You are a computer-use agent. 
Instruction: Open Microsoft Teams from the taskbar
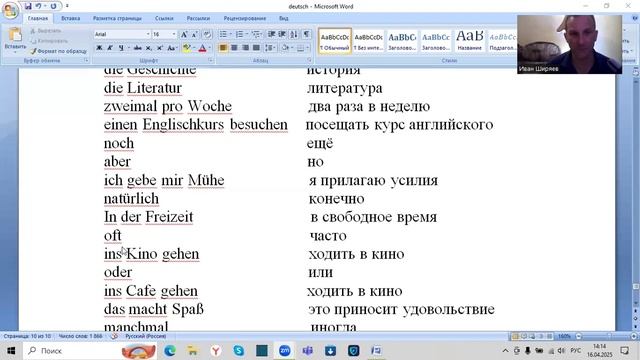(x=307, y=351)
